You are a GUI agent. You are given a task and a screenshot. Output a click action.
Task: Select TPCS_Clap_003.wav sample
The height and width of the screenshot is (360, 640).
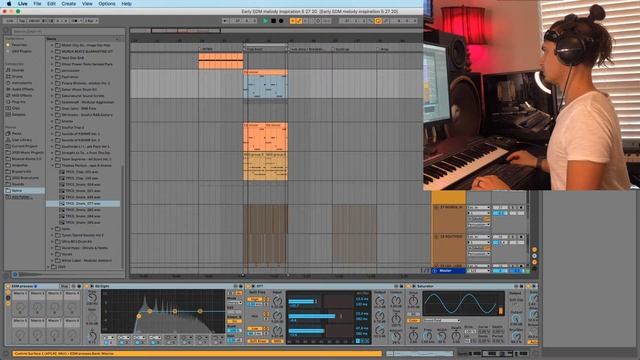pos(82,172)
